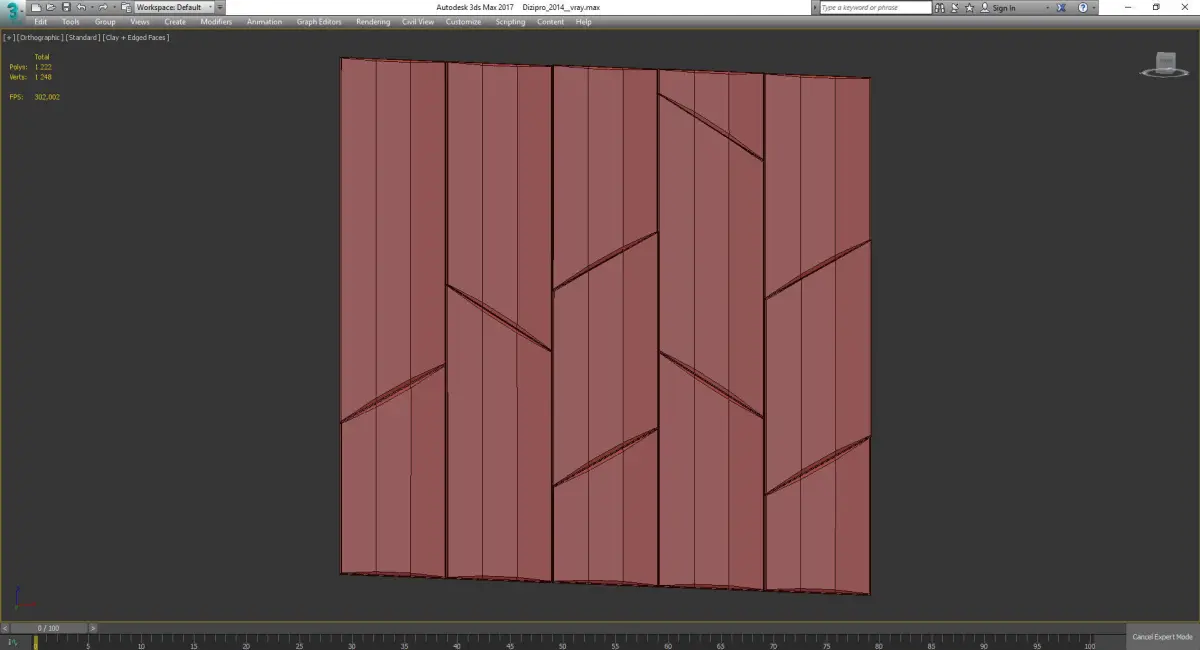
Task: Open the Tools menu
Action: click(x=71, y=22)
